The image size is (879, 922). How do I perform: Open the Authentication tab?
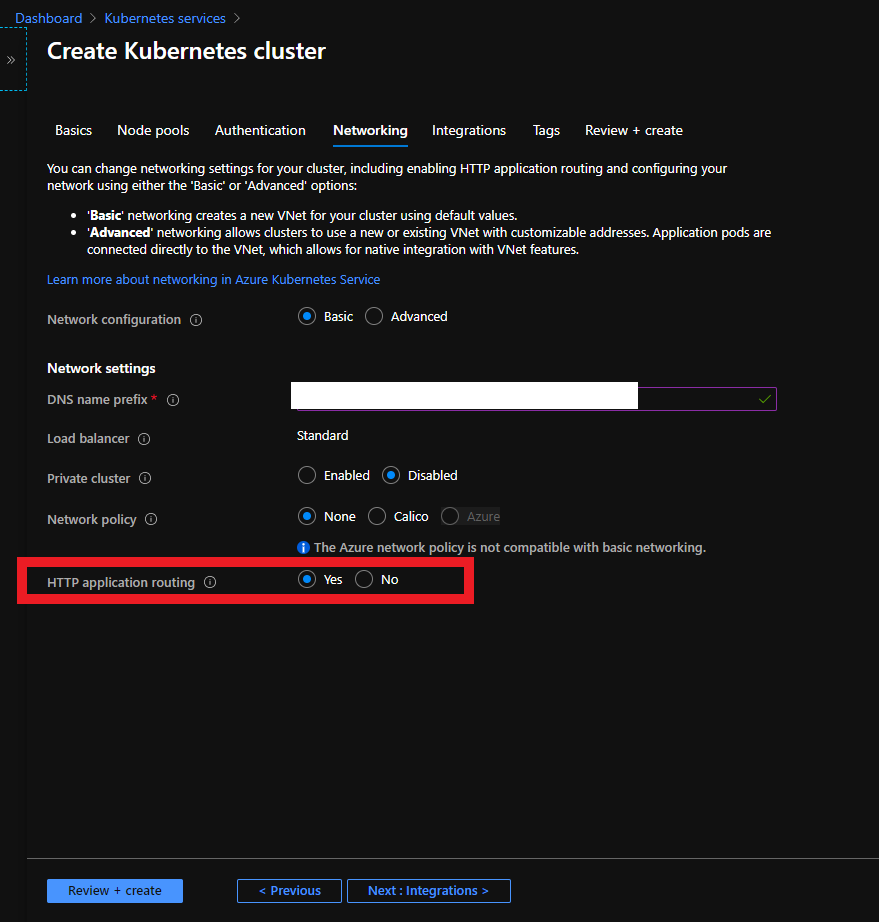pyautogui.click(x=260, y=131)
